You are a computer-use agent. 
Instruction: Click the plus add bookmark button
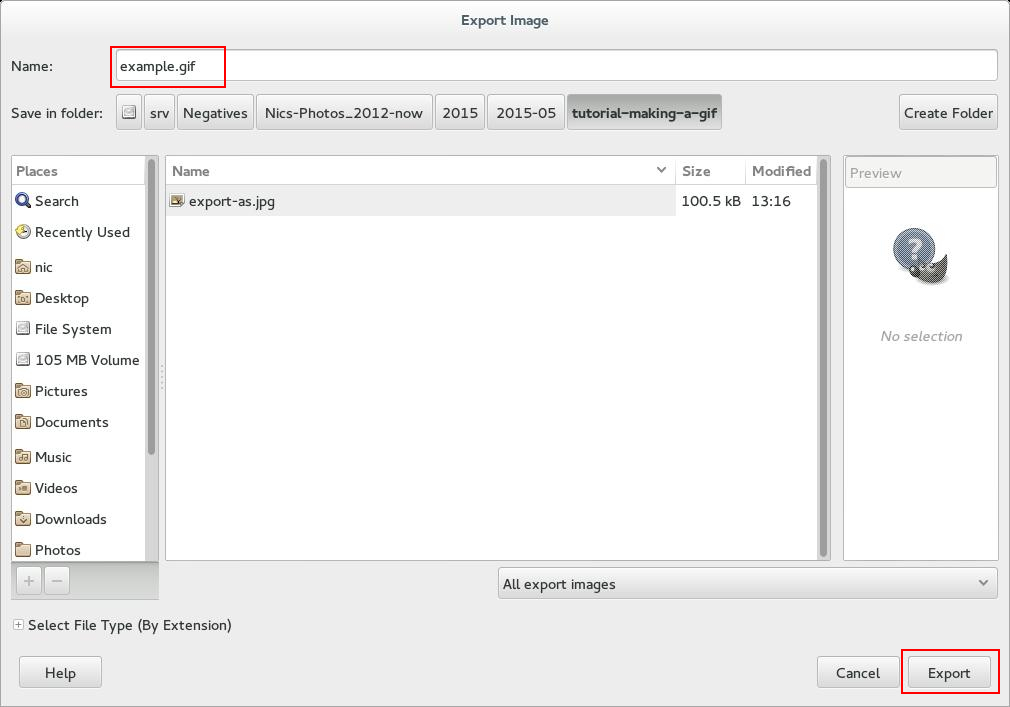(29, 580)
